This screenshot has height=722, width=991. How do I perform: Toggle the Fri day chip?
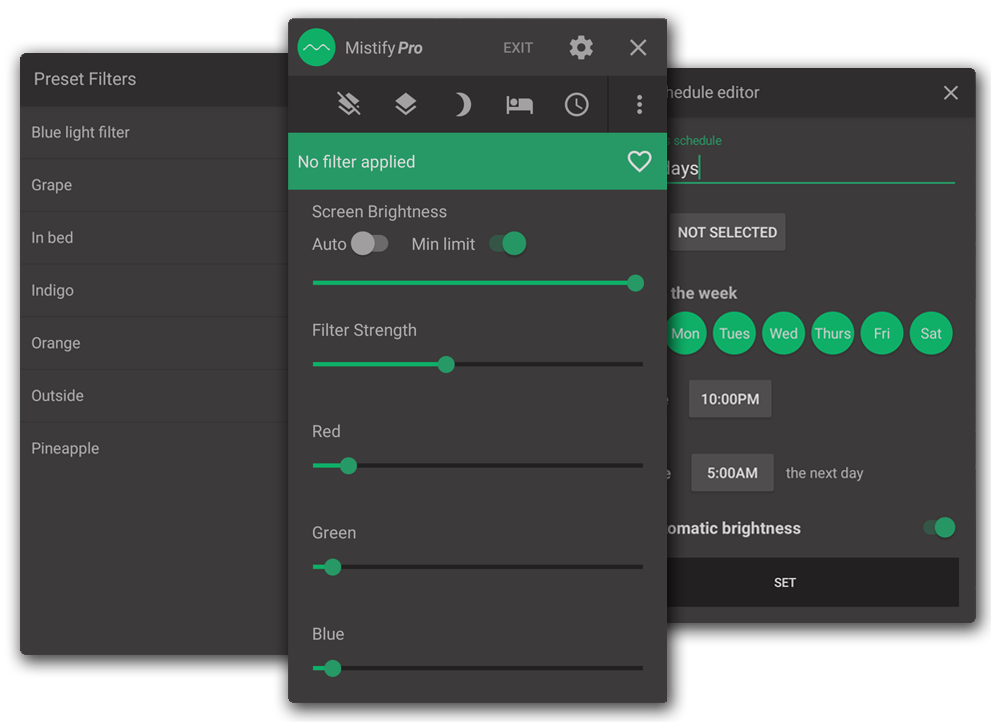(882, 333)
